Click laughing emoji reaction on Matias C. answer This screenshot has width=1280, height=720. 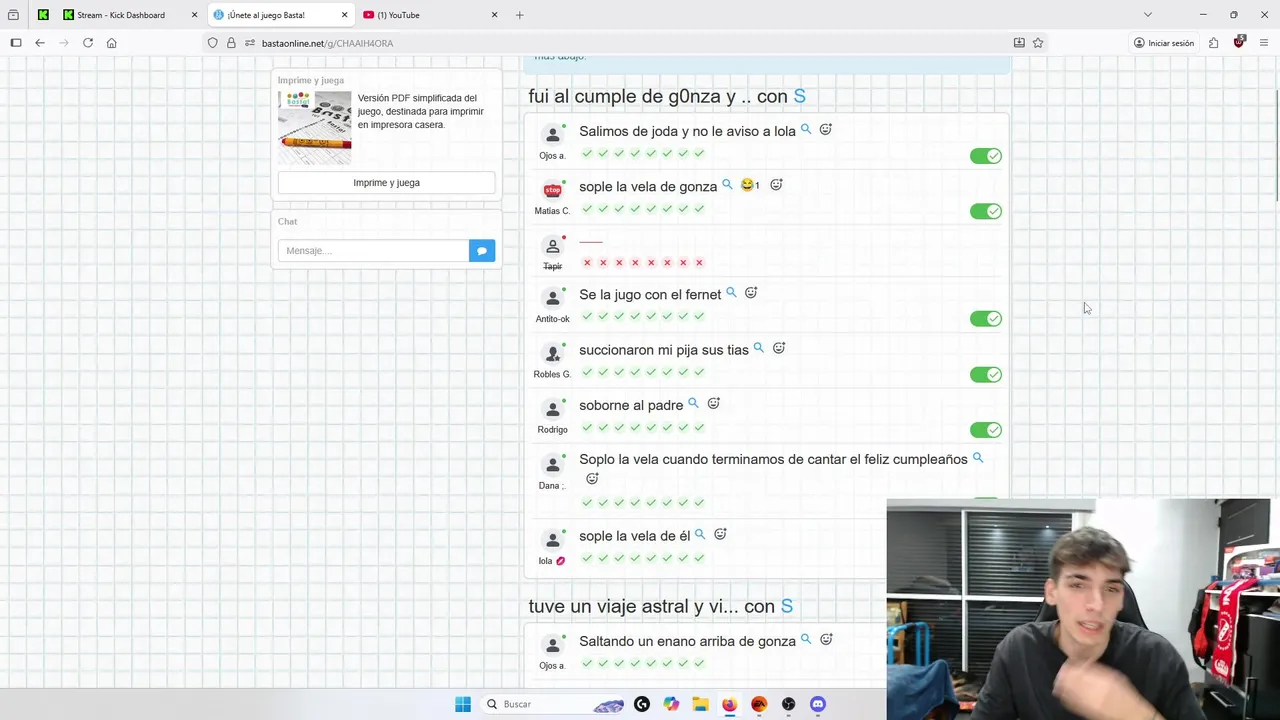click(749, 185)
